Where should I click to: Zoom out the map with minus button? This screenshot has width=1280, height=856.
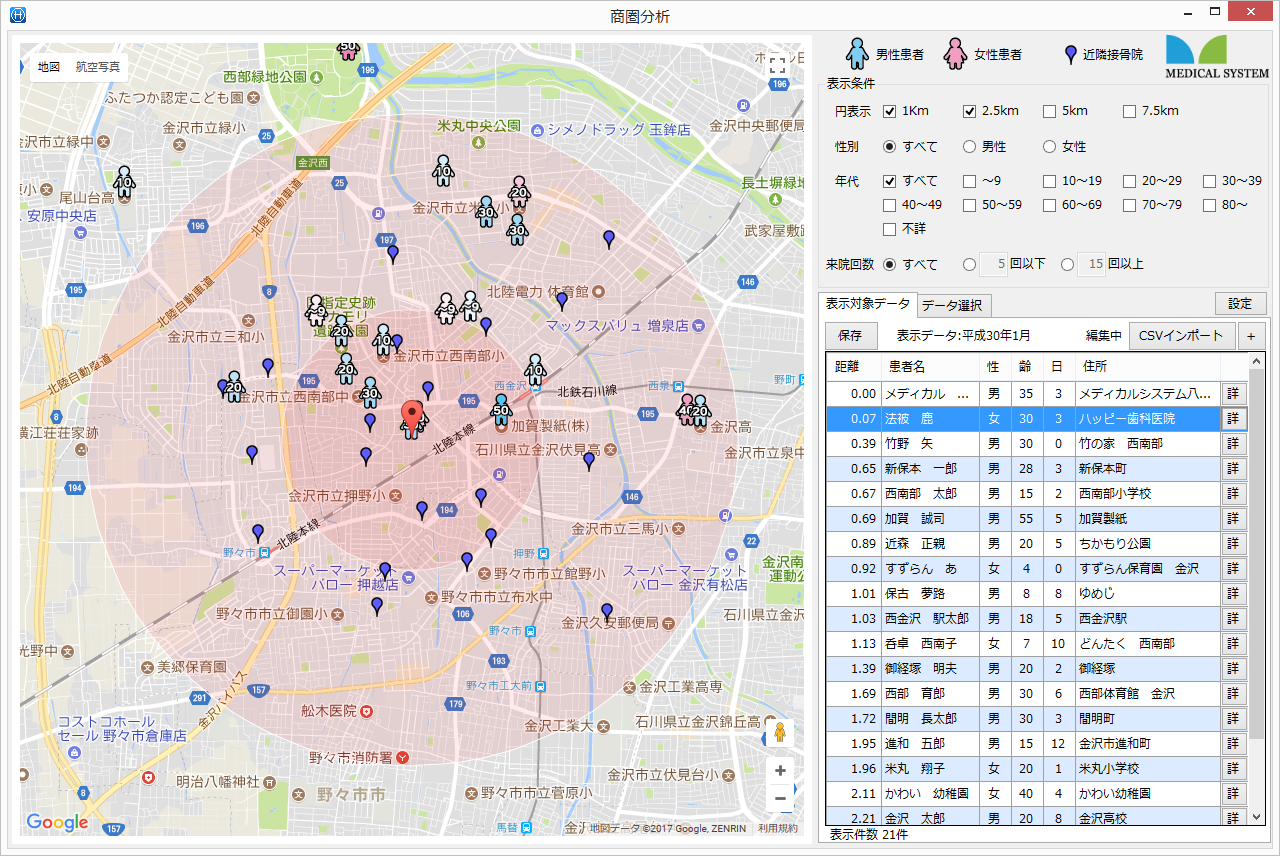(780, 798)
